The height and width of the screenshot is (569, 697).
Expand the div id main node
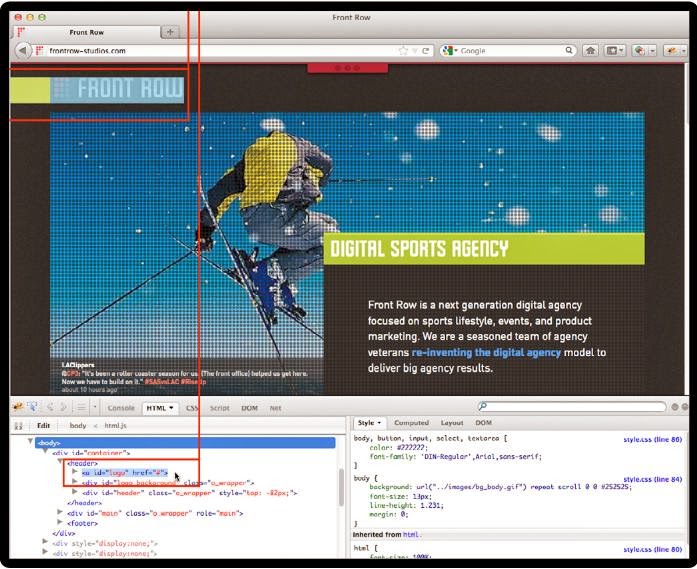pos(60,512)
